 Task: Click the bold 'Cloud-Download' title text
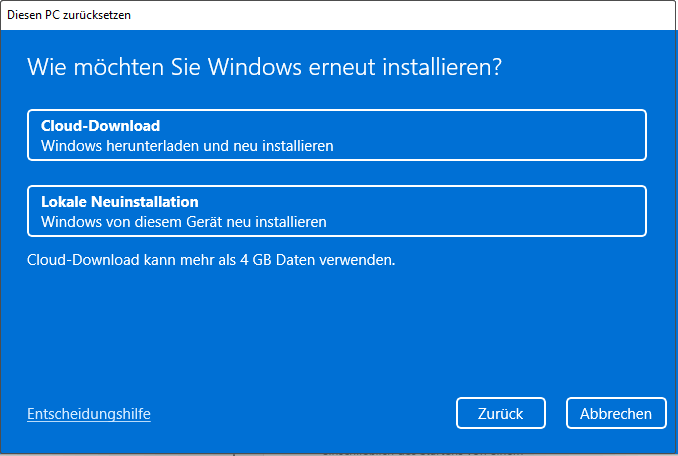(x=100, y=126)
